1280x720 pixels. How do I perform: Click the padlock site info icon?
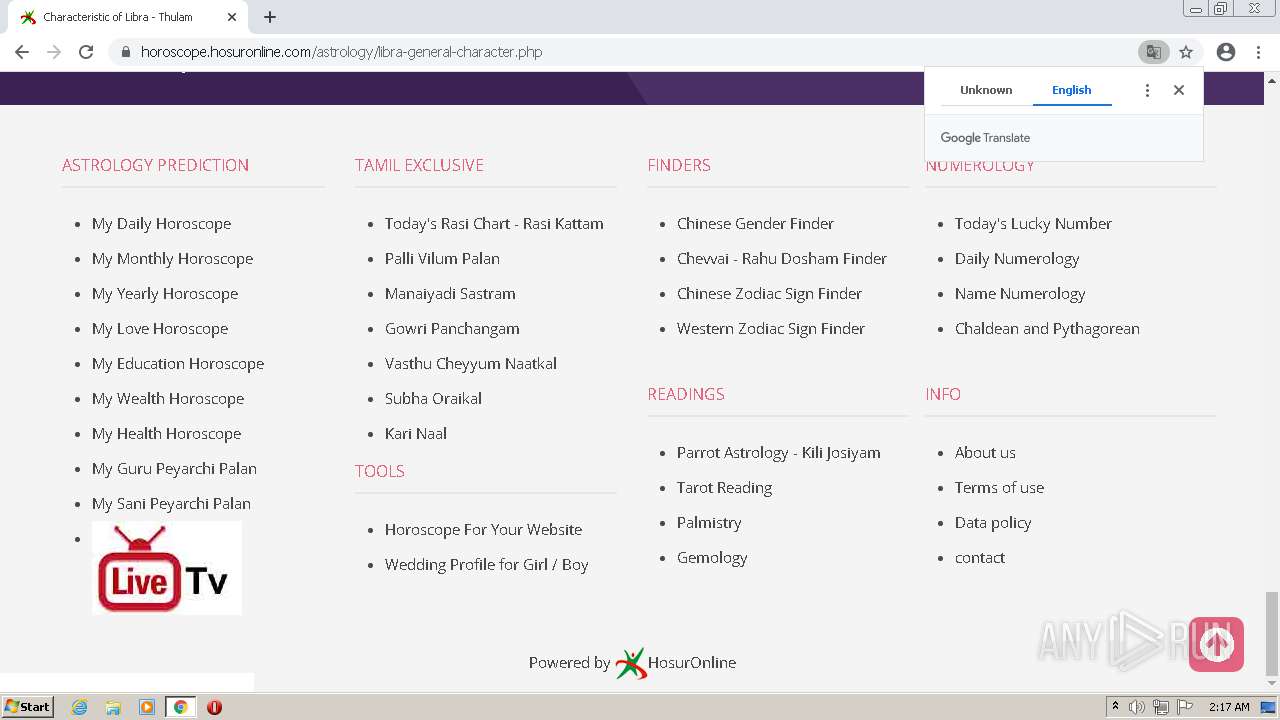pyautogui.click(x=125, y=52)
